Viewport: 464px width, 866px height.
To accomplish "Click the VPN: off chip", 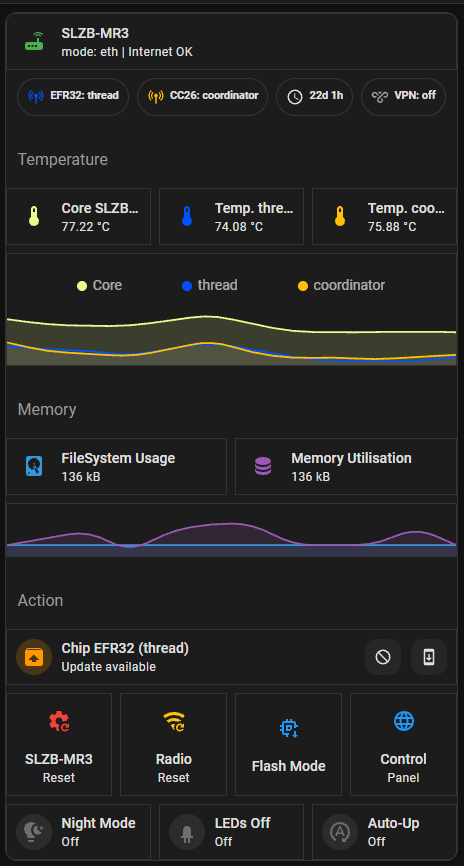I will (x=403, y=97).
